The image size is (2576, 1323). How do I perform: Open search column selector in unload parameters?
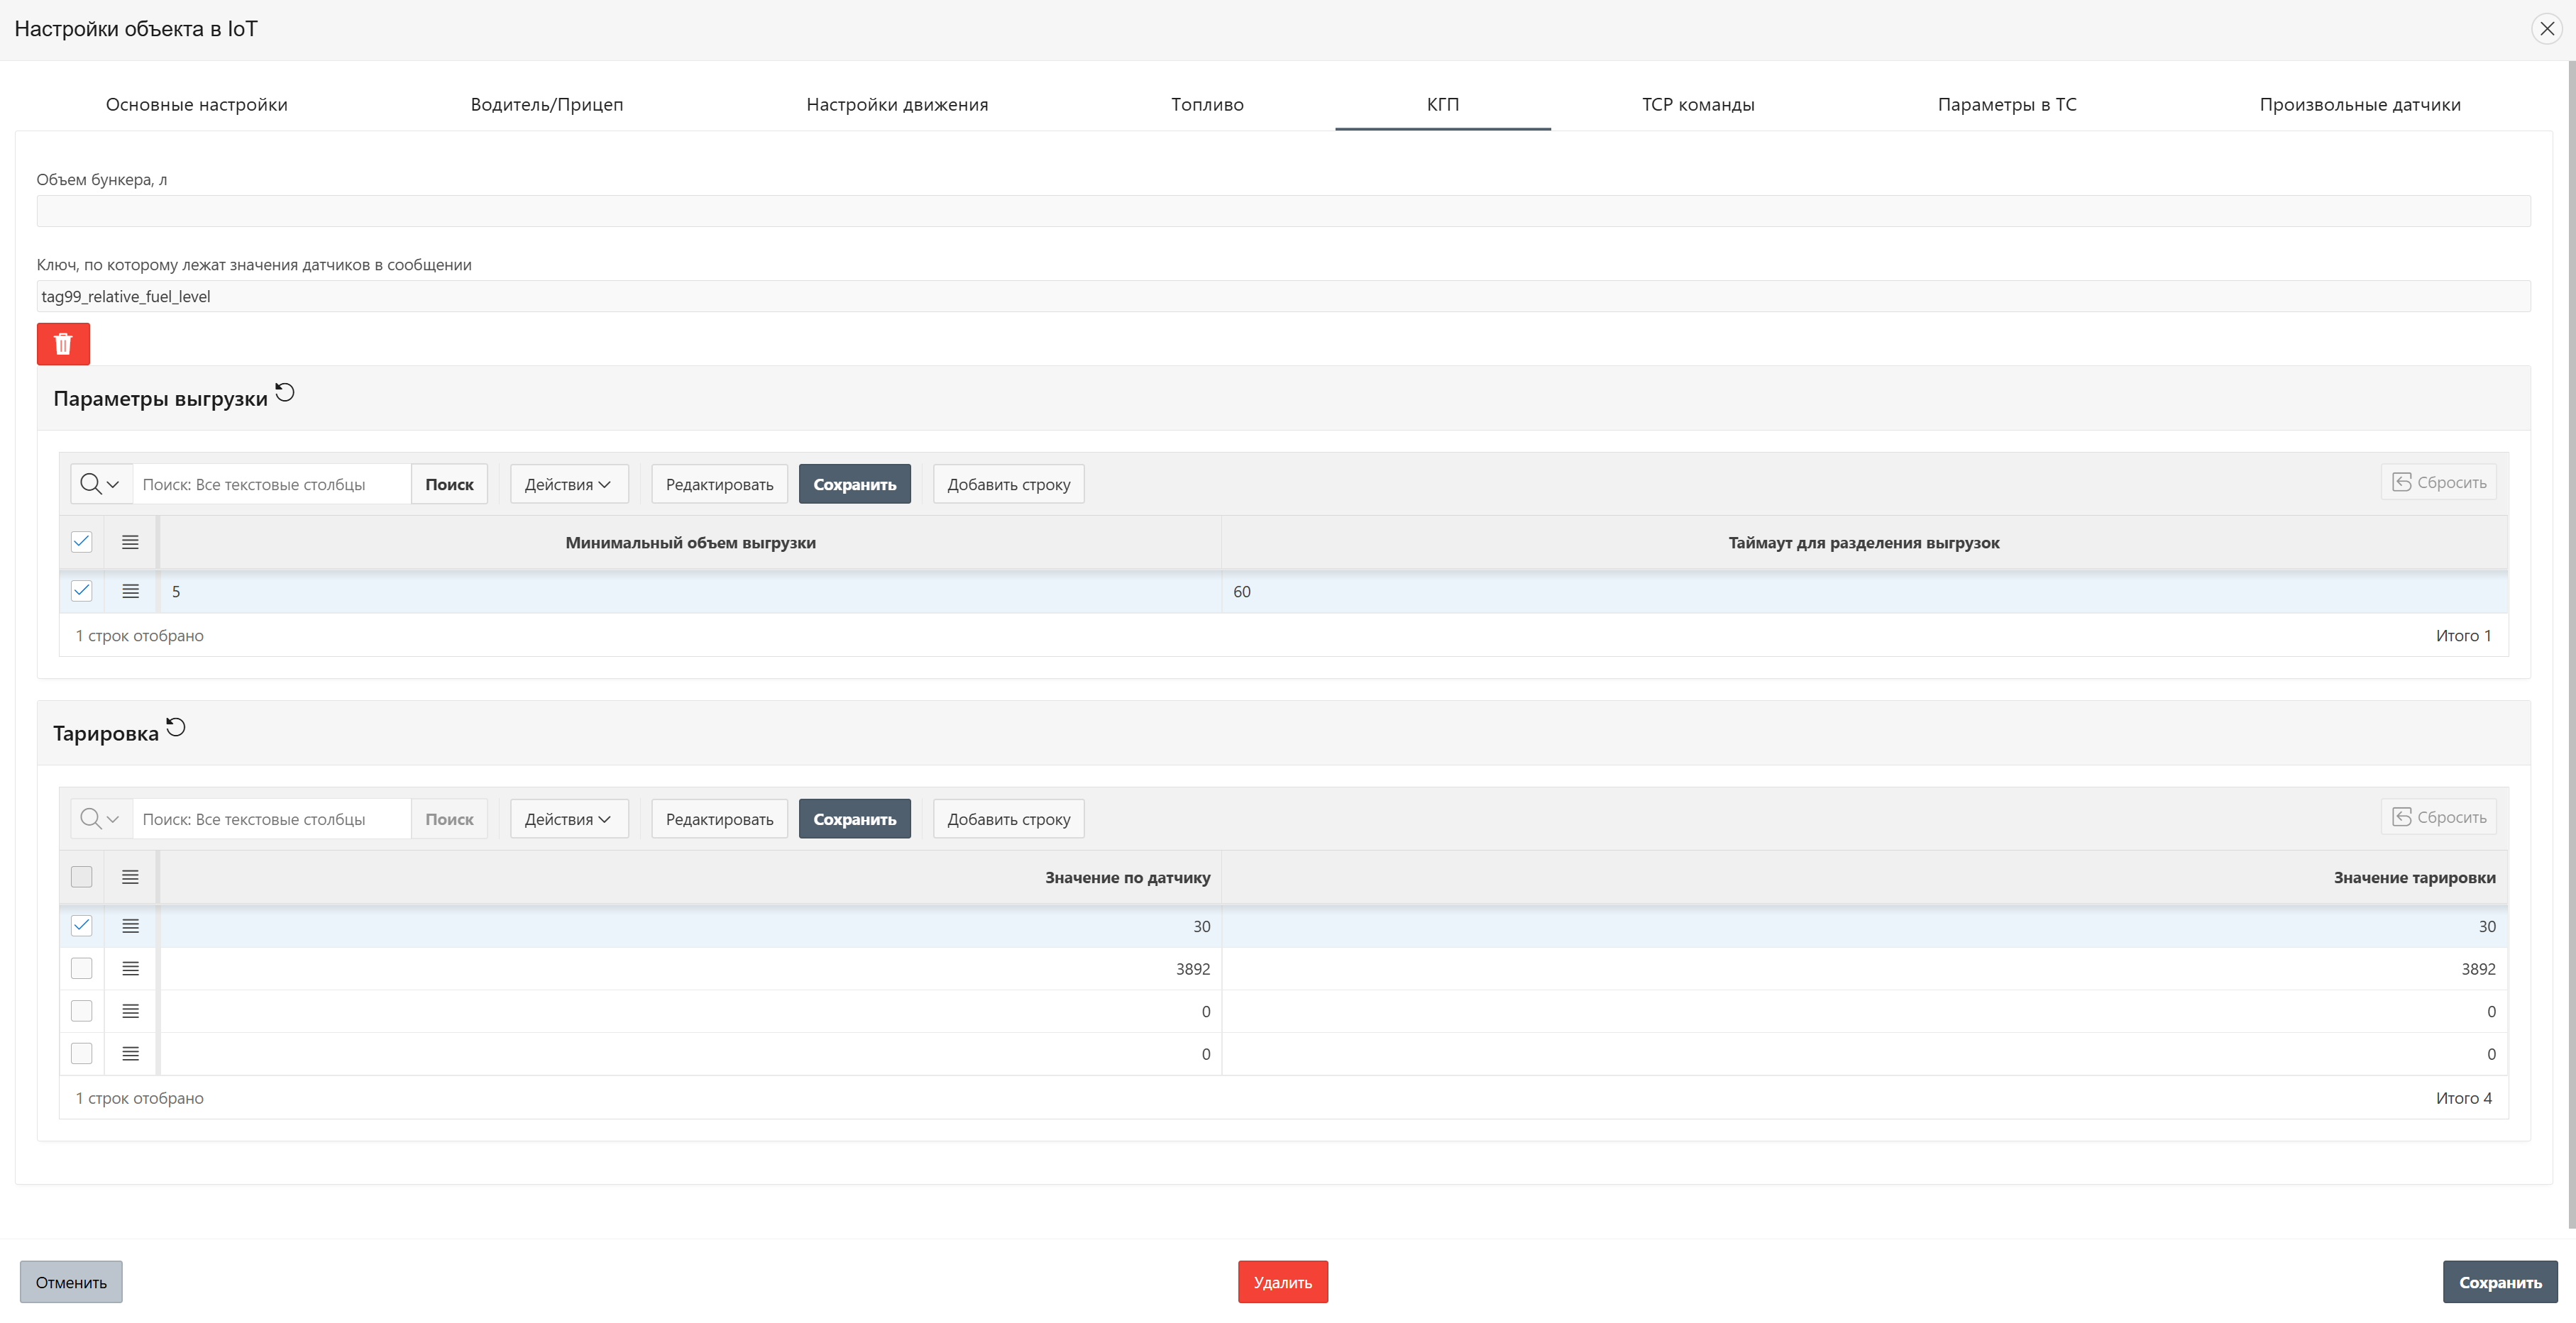click(100, 484)
